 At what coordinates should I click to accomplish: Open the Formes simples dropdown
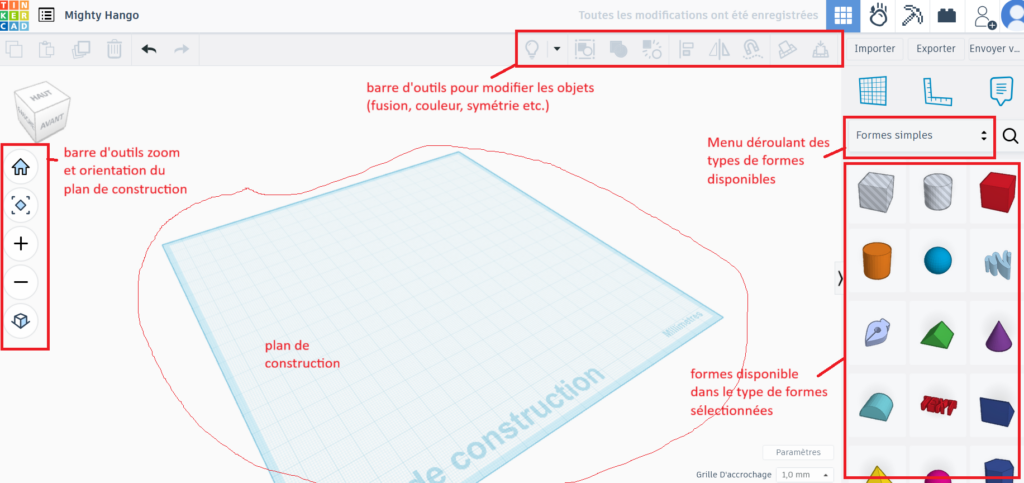tap(919, 135)
